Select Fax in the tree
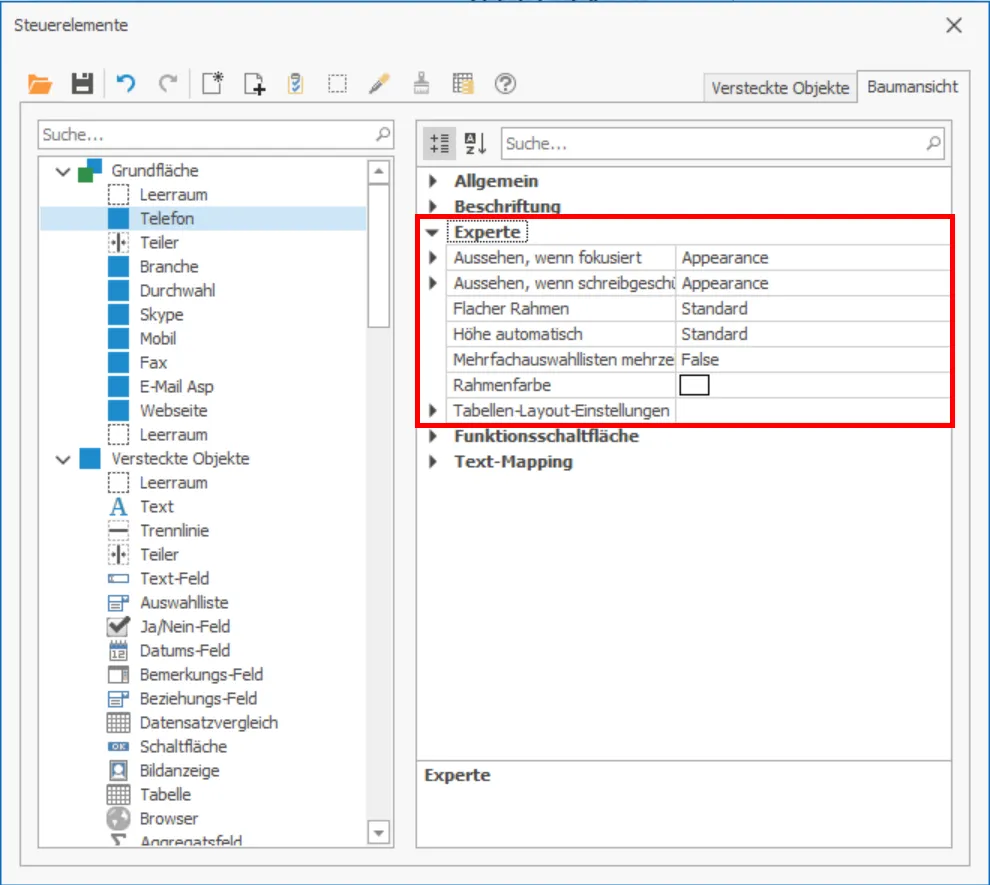990x885 pixels. tap(153, 362)
